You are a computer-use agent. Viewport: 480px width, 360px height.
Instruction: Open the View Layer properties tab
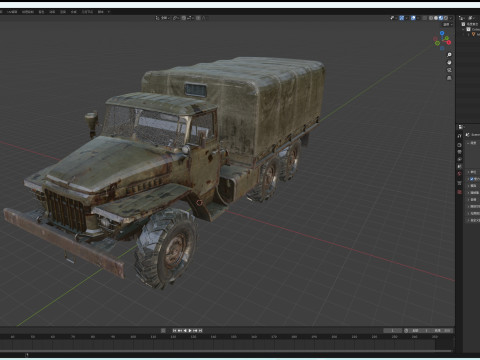459,159
